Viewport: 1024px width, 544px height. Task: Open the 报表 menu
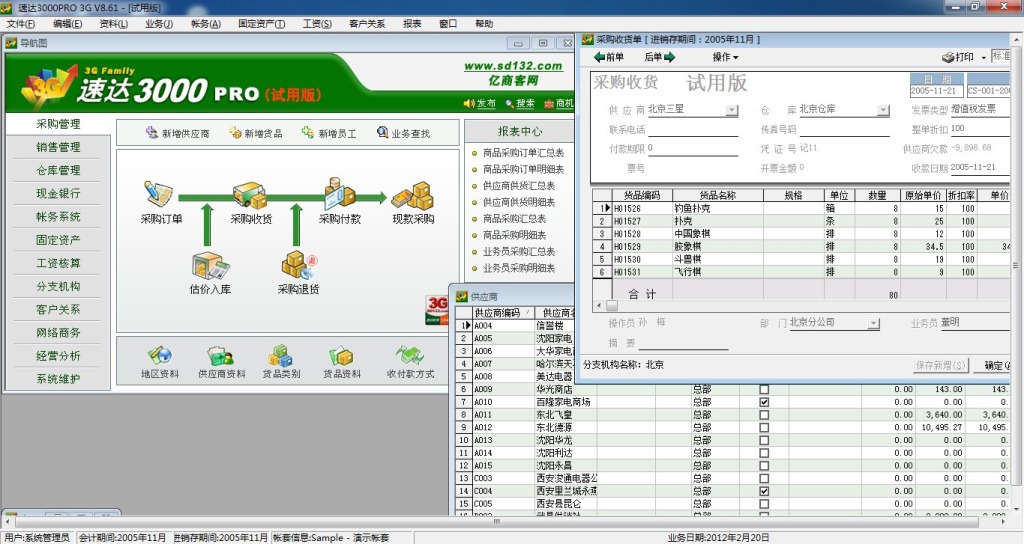pos(412,24)
